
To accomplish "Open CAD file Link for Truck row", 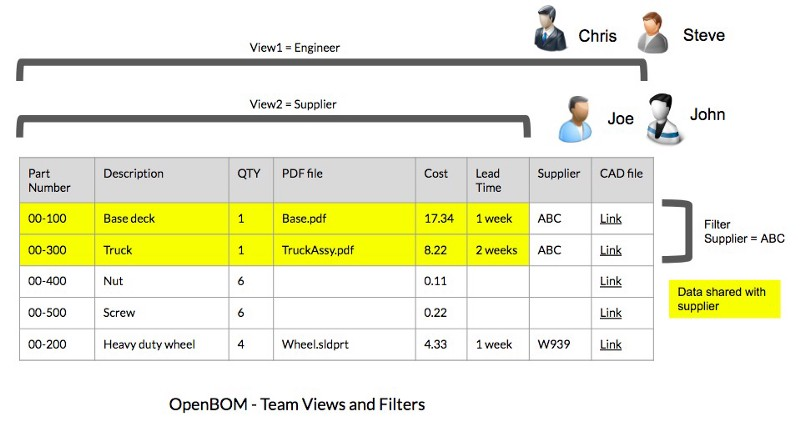I will tap(610, 250).
